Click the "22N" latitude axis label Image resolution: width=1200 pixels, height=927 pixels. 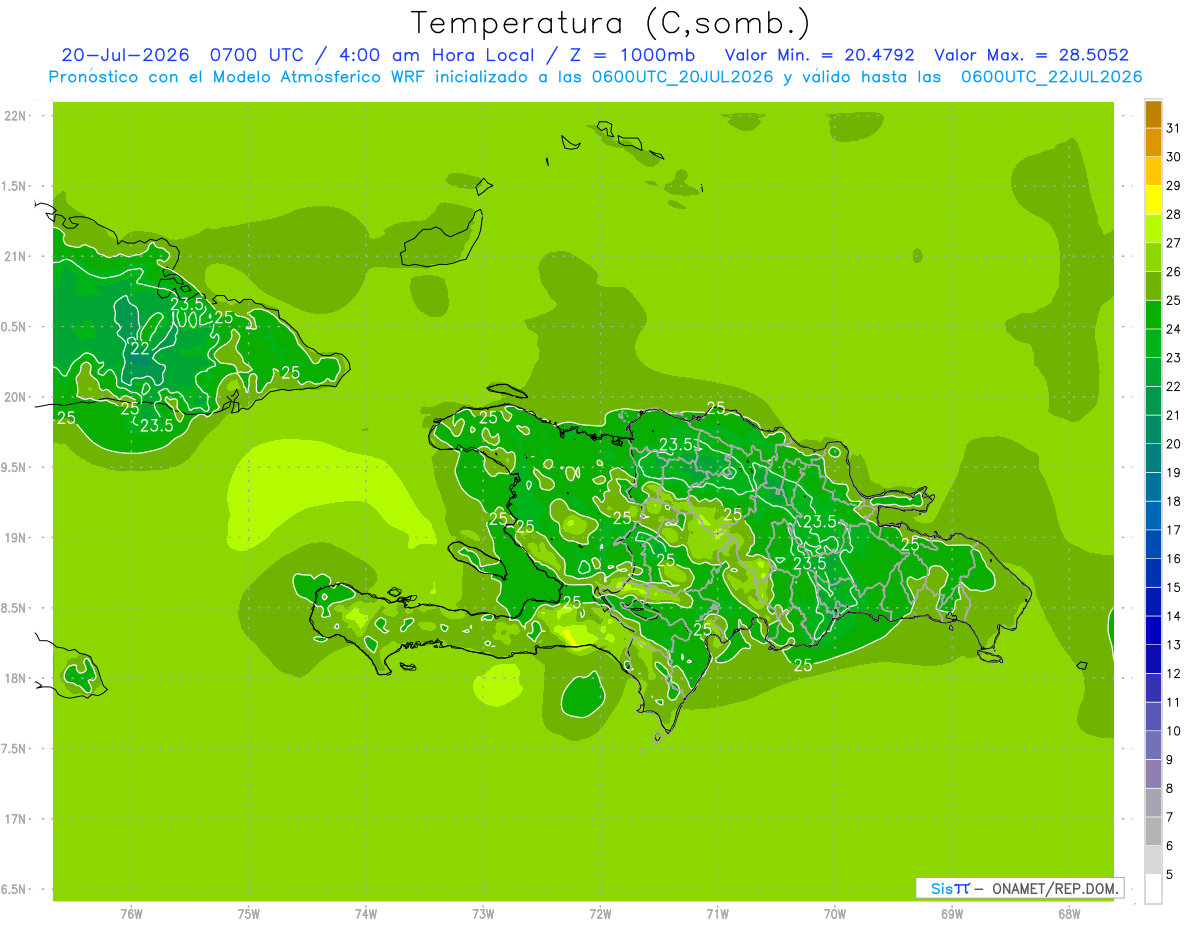tap(16, 116)
